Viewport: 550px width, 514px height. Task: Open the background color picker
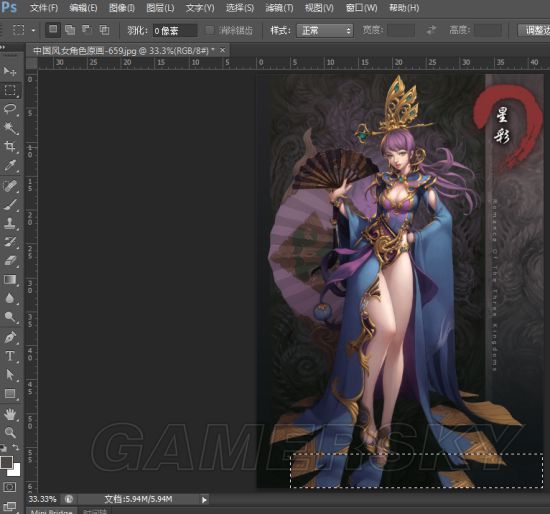15,471
